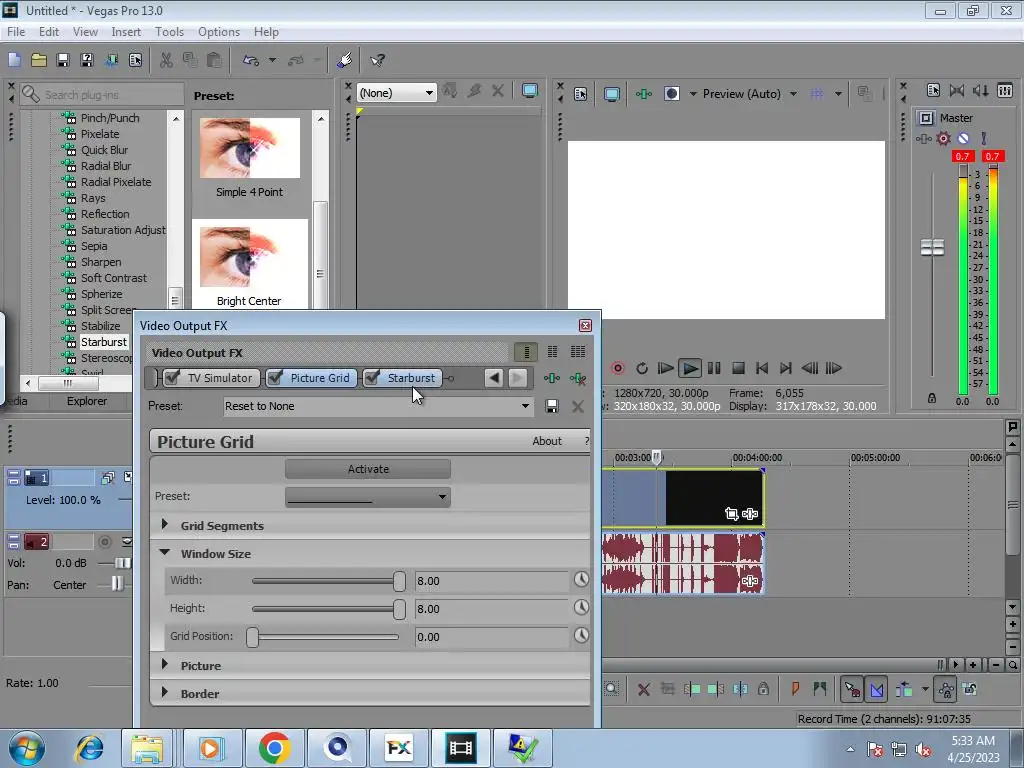Animate Grid Position with its clock icon
This screenshot has height=768, width=1024.
pyautogui.click(x=581, y=635)
